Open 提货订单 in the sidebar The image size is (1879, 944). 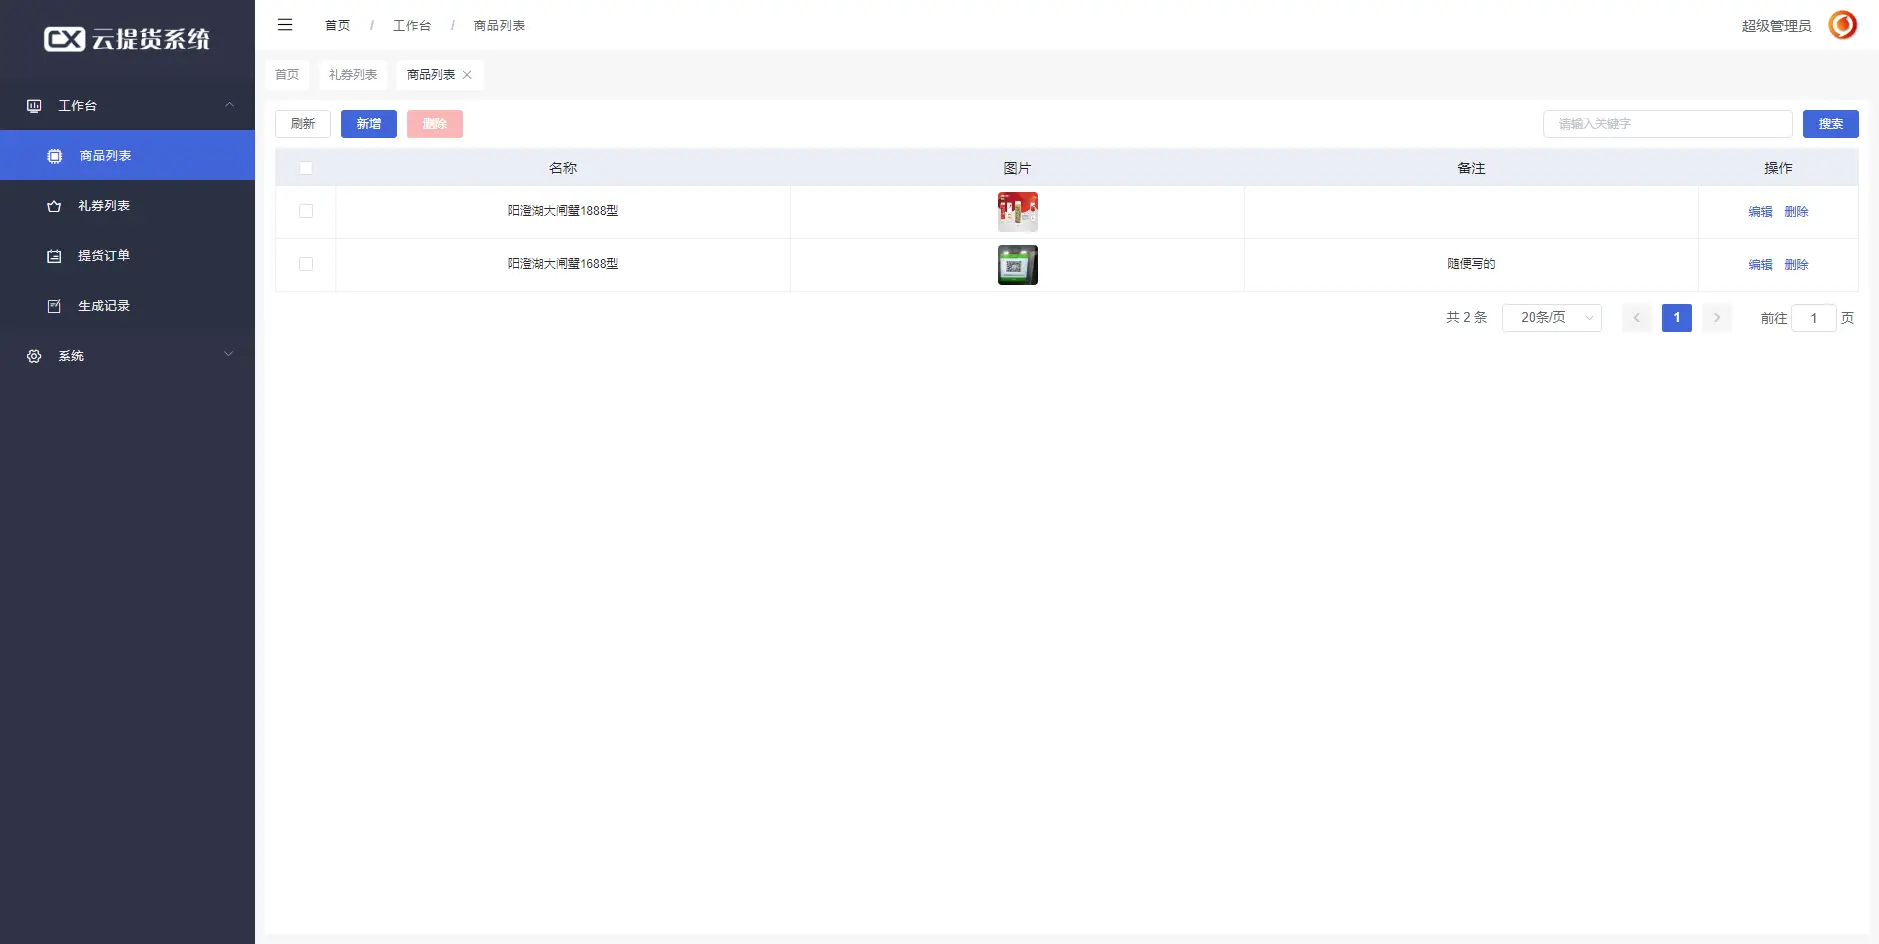(127, 255)
